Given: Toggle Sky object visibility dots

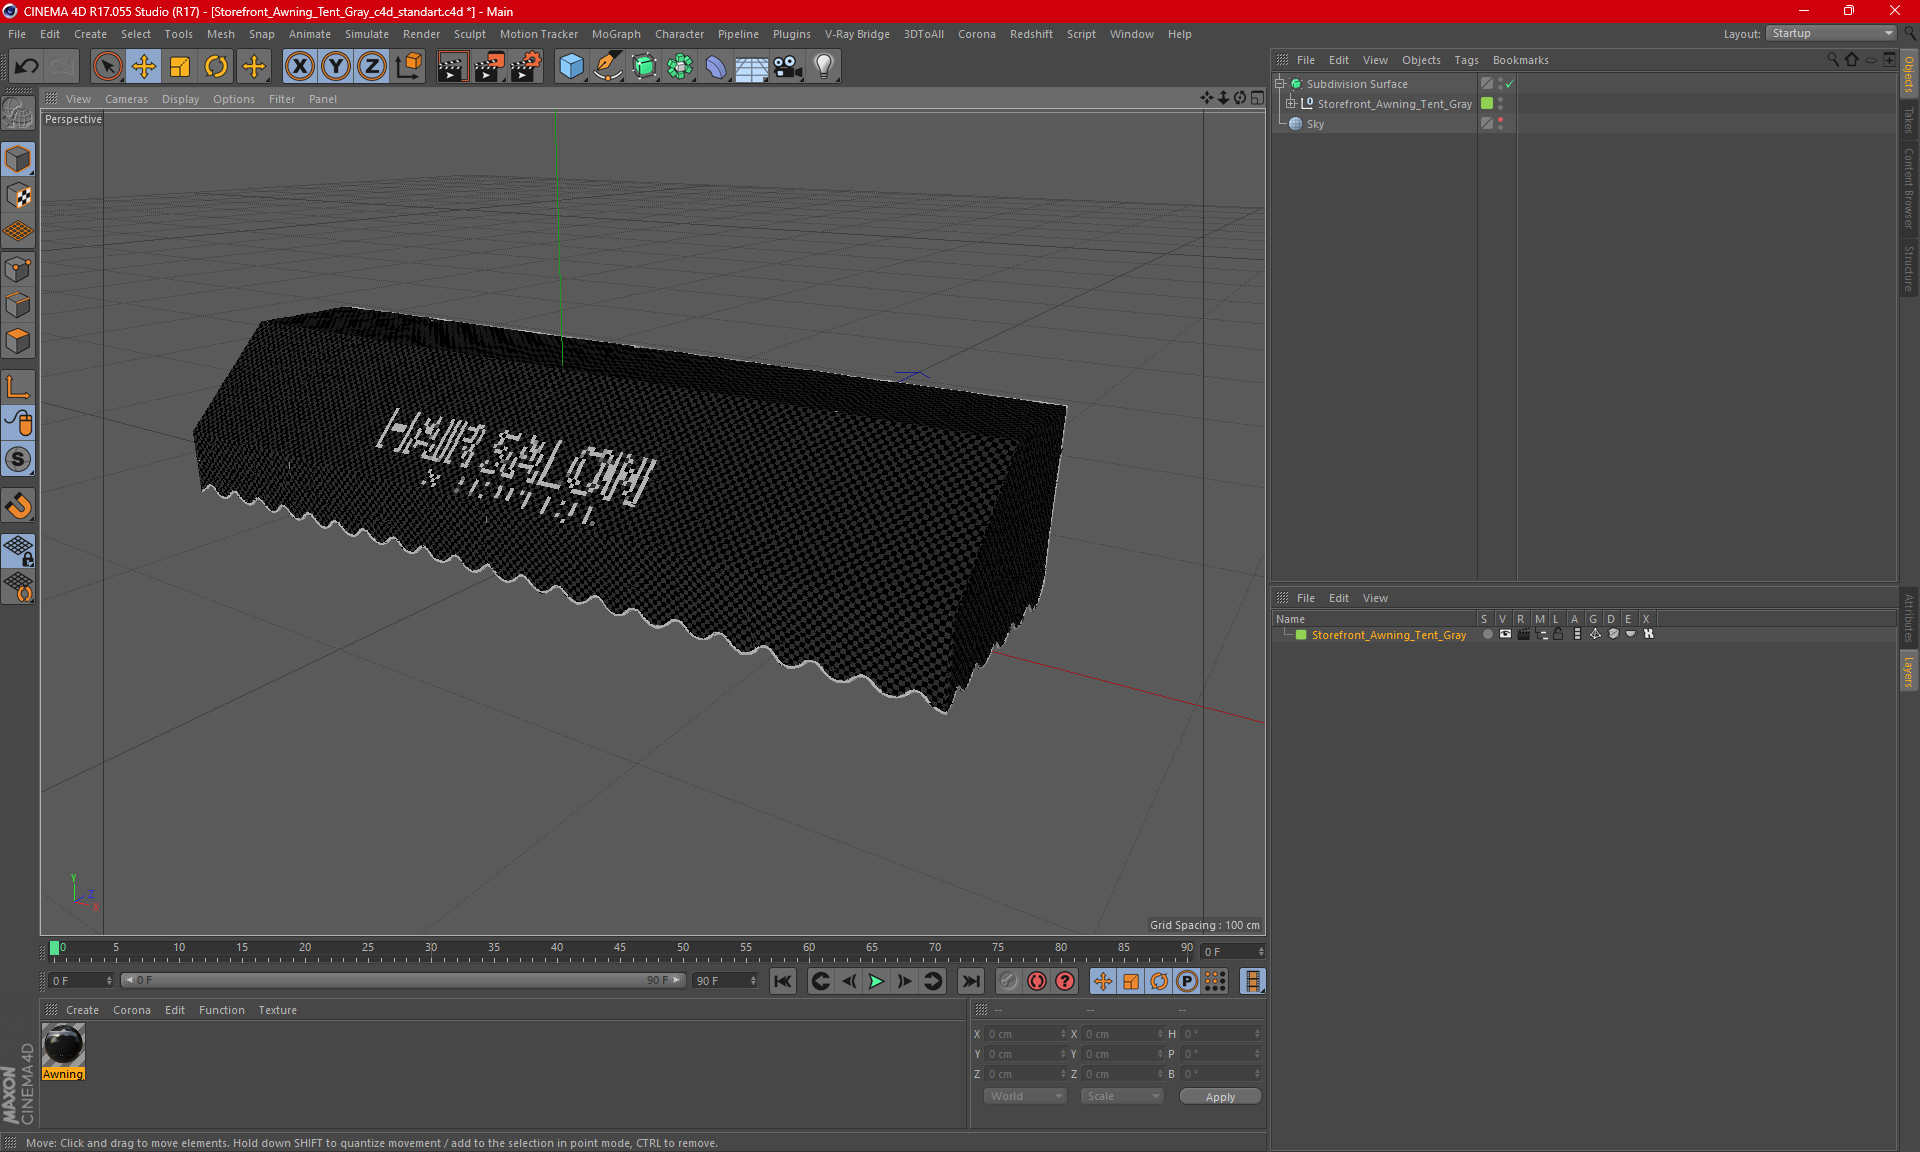Looking at the screenshot, I should [1500, 123].
